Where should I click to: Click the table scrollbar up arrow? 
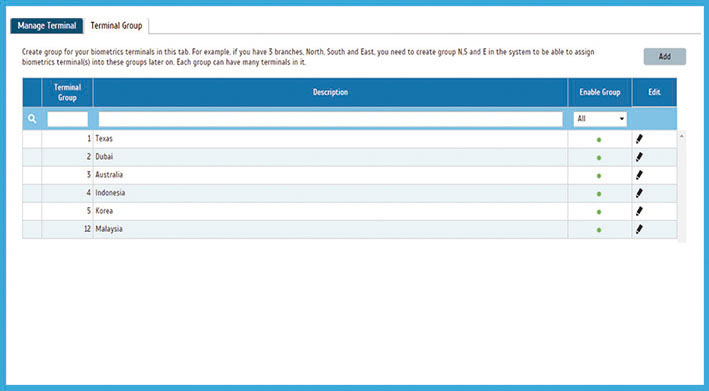pos(681,136)
